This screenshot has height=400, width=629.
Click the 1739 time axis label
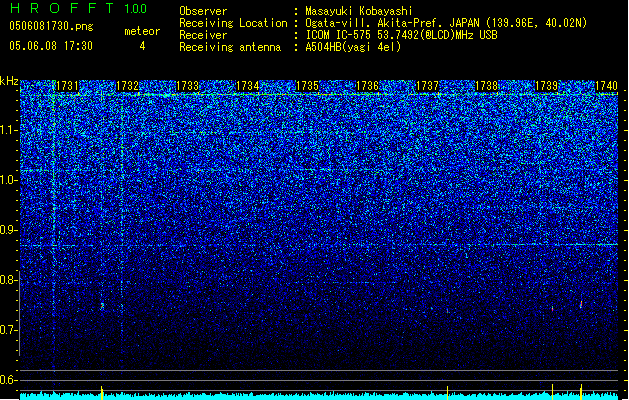tap(547, 86)
